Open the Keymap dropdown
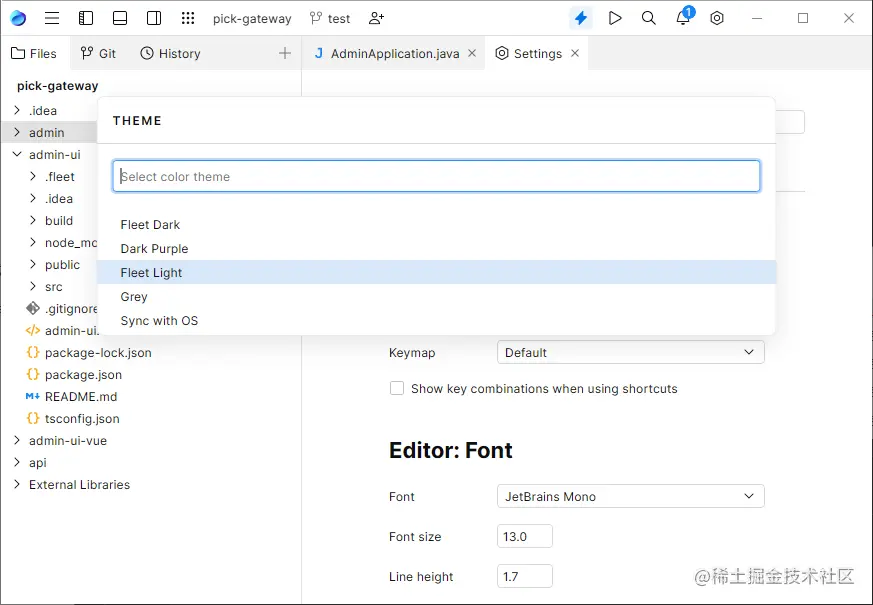 point(631,352)
